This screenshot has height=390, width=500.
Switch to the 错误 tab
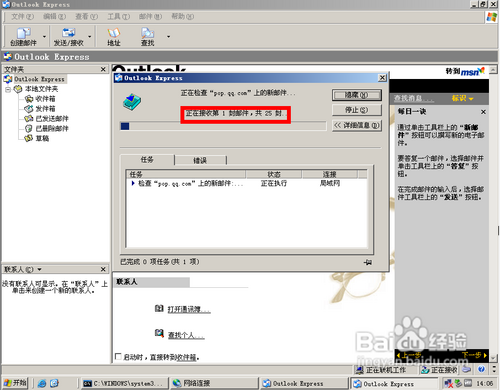(x=200, y=160)
